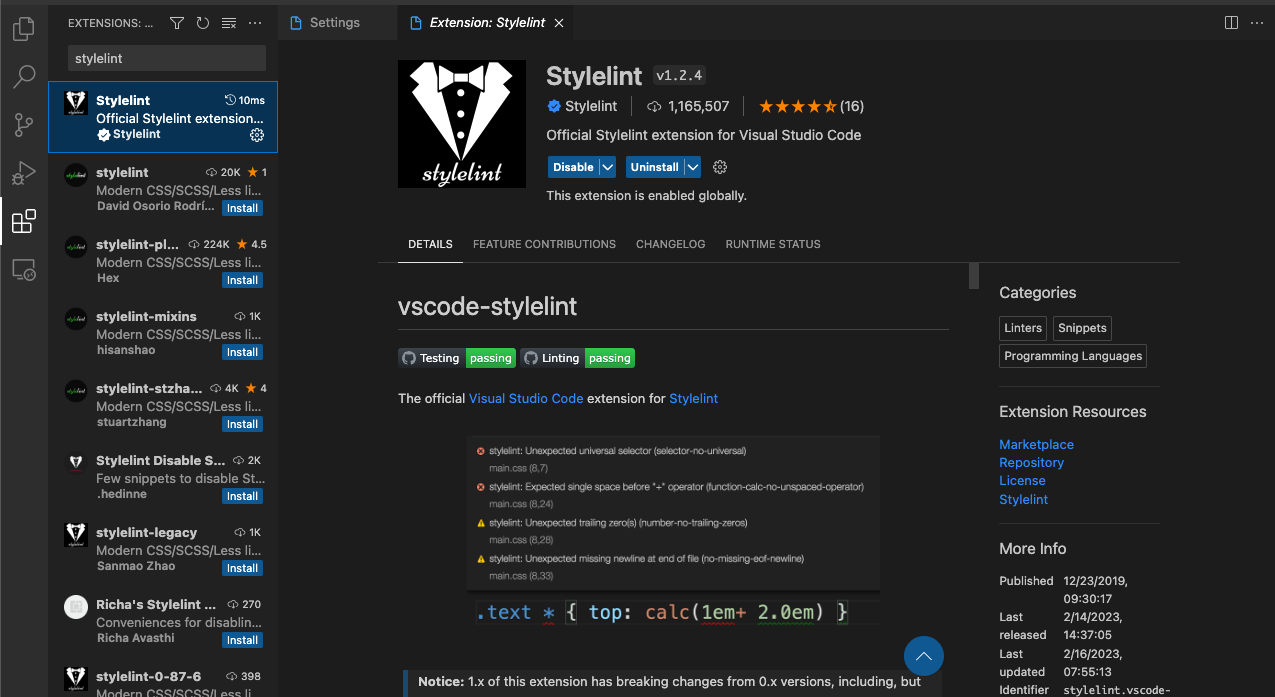Click the 1,165,507 install count

tap(689, 106)
